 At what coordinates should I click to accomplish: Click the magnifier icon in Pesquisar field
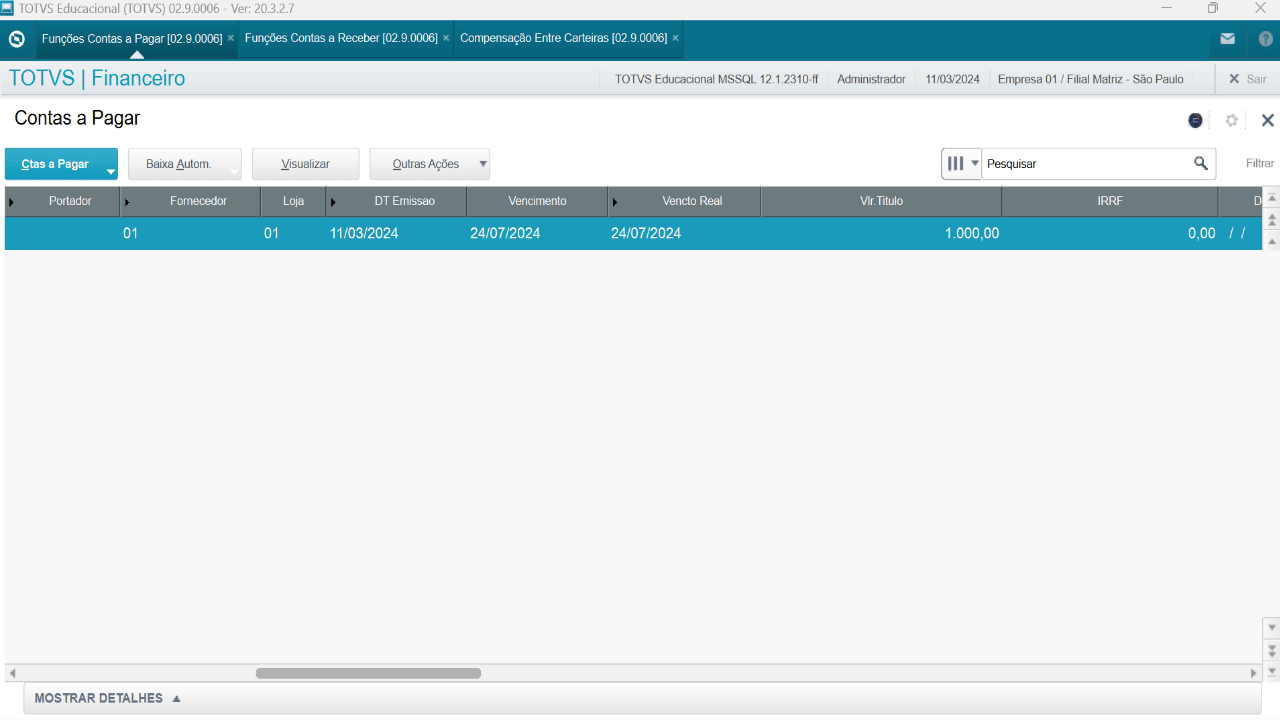pos(1201,163)
